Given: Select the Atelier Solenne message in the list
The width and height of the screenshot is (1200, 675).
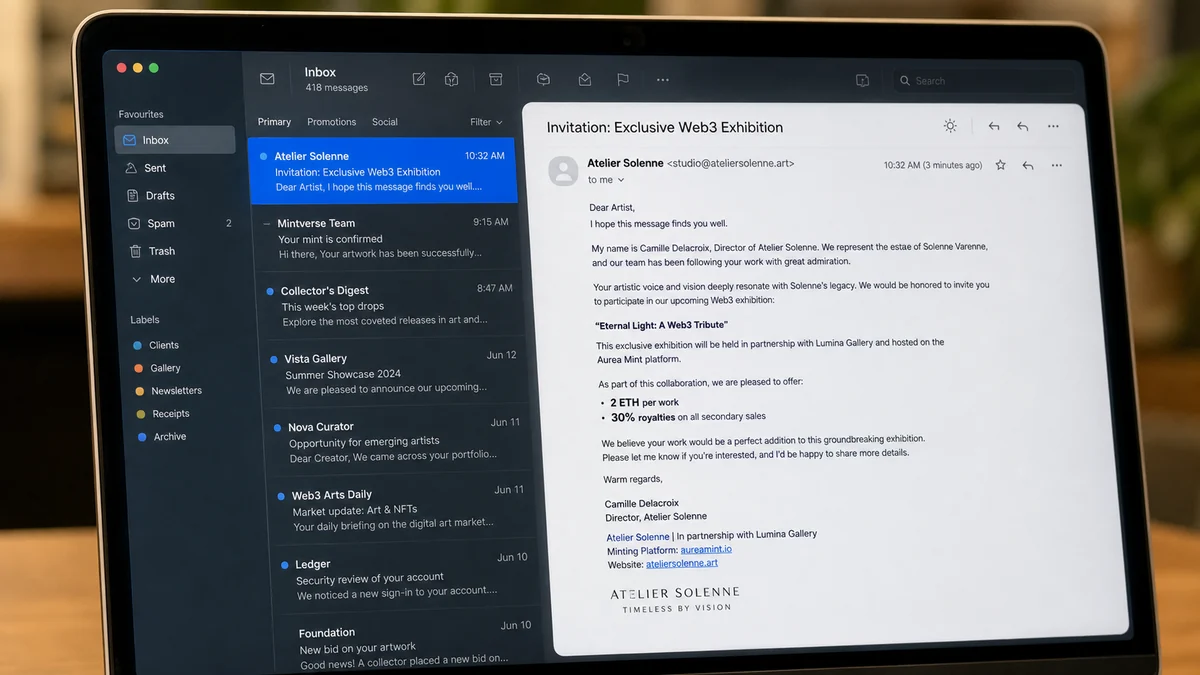Looking at the screenshot, I should (382, 171).
